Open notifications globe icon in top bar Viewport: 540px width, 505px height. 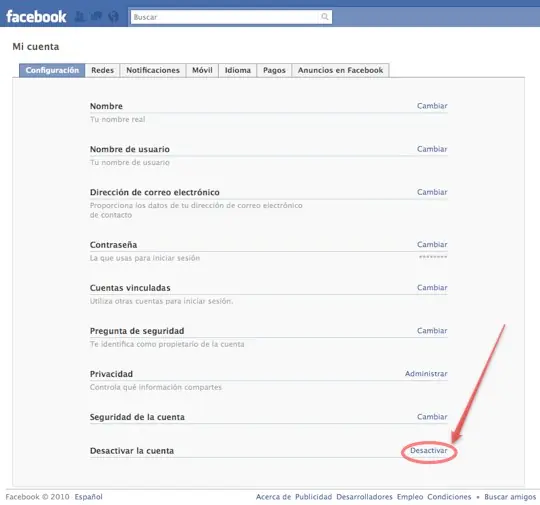coord(113,16)
